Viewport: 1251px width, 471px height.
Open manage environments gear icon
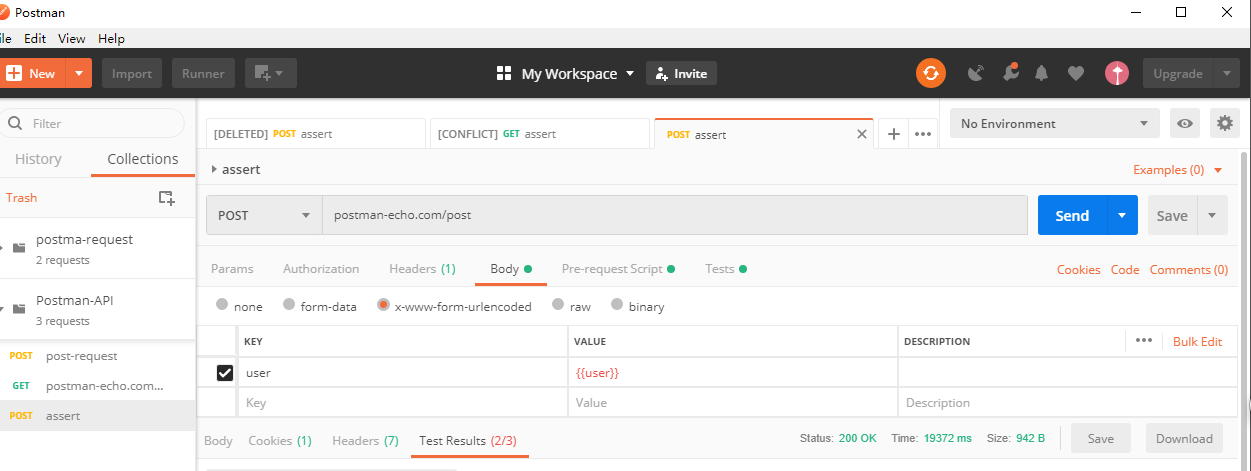[1225, 124]
